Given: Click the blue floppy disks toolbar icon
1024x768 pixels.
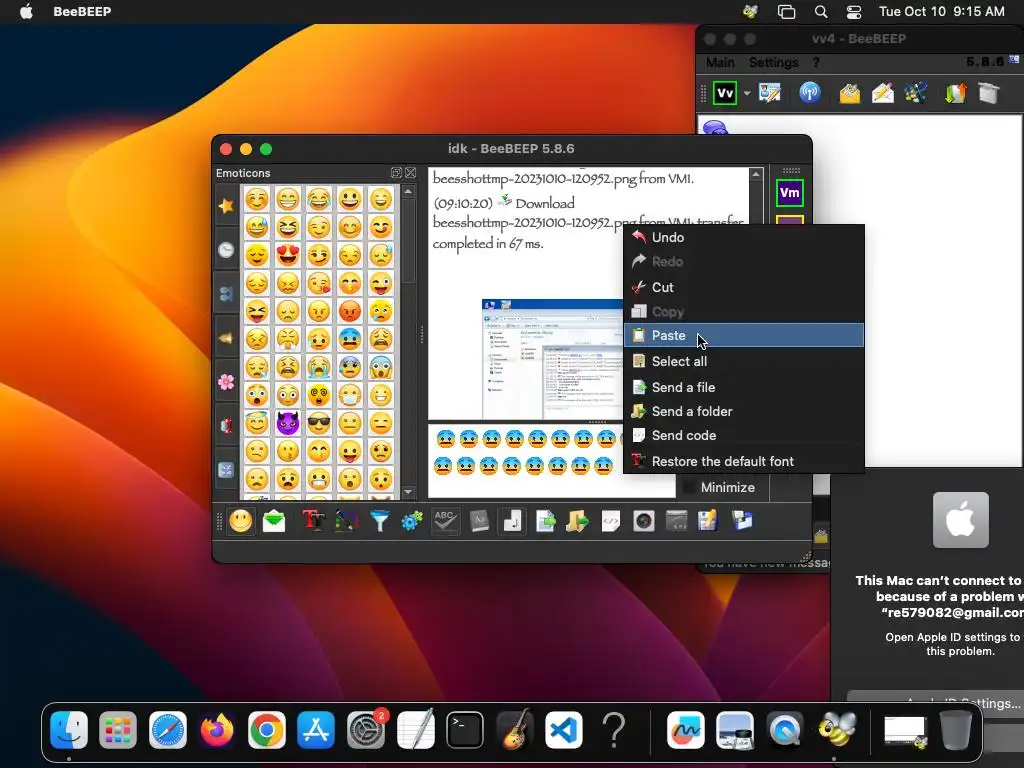Looking at the screenshot, I should 742,521.
